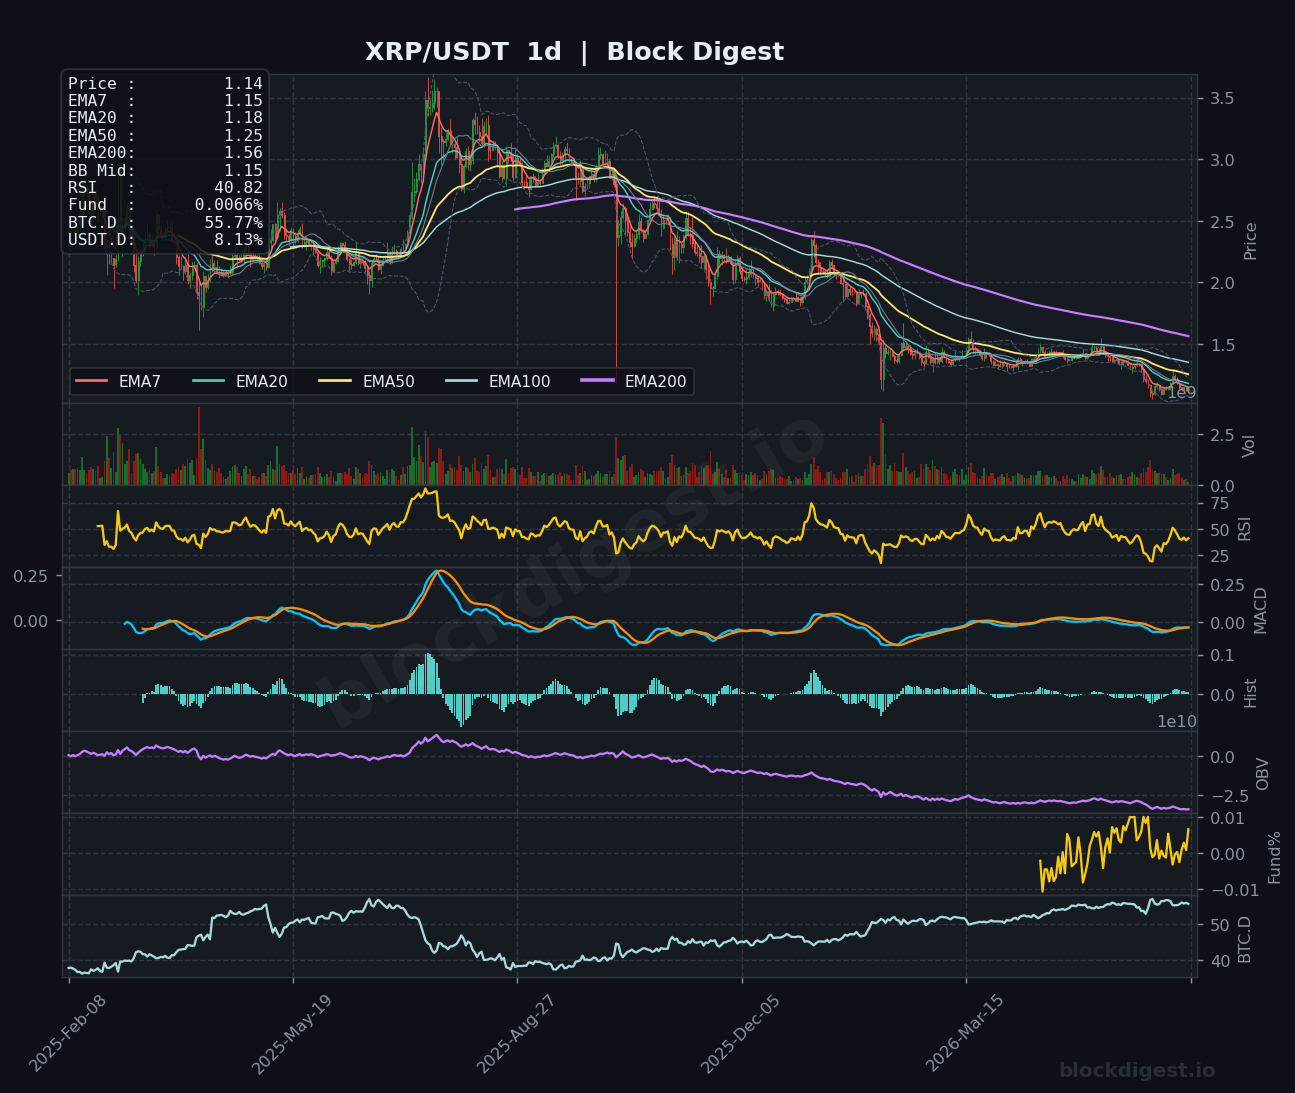
Task: Click the blockdigest.io footer text
Action: [1137, 1071]
